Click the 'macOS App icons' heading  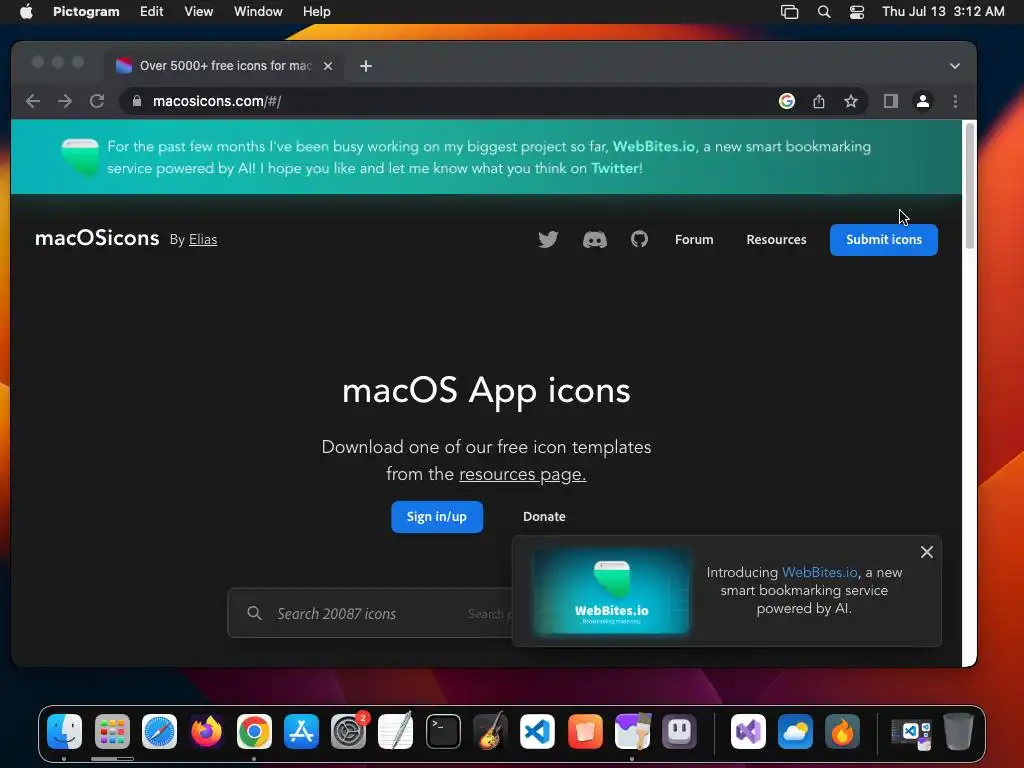pyautogui.click(x=487, y=391)
